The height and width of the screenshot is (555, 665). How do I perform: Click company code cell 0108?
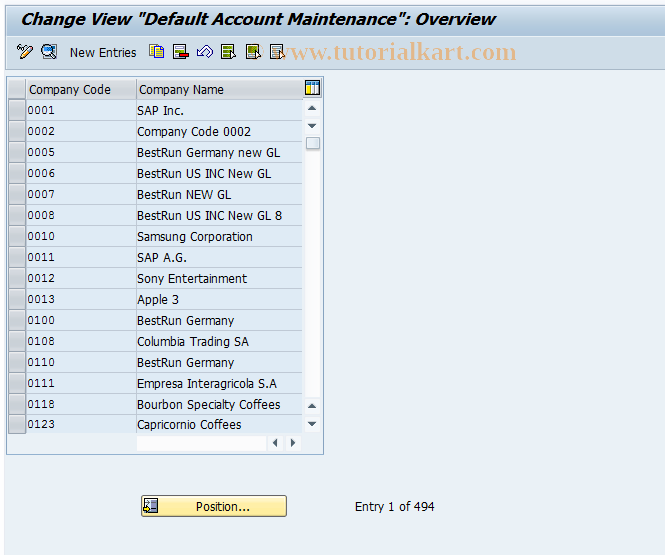point(81,341)
